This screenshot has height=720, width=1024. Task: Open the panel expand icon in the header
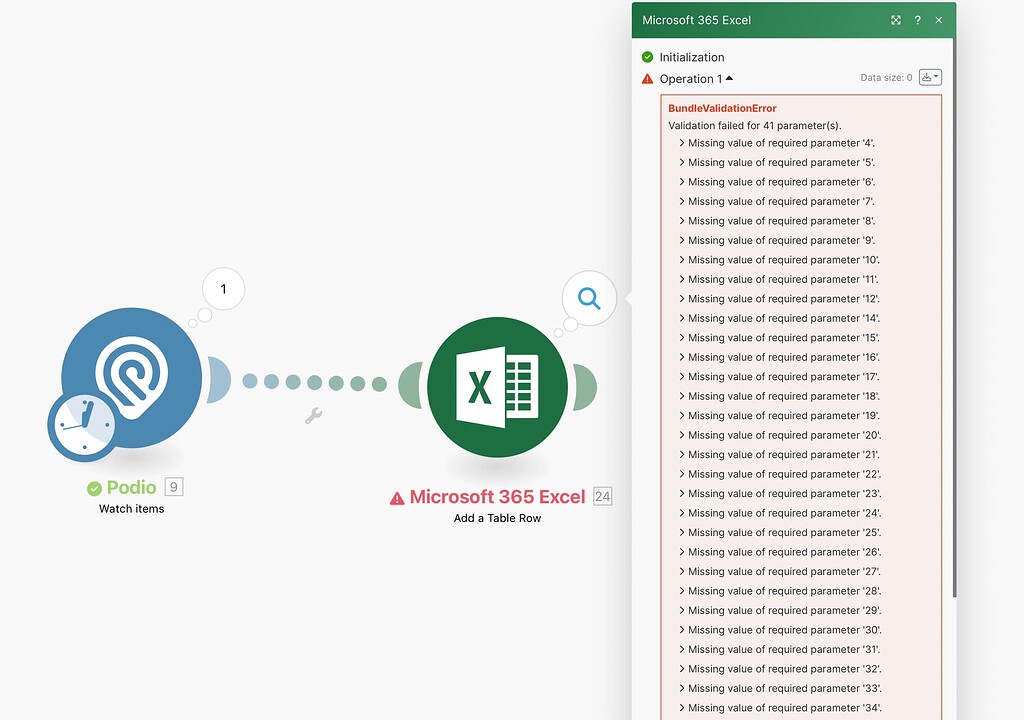[x=895, y=20]
